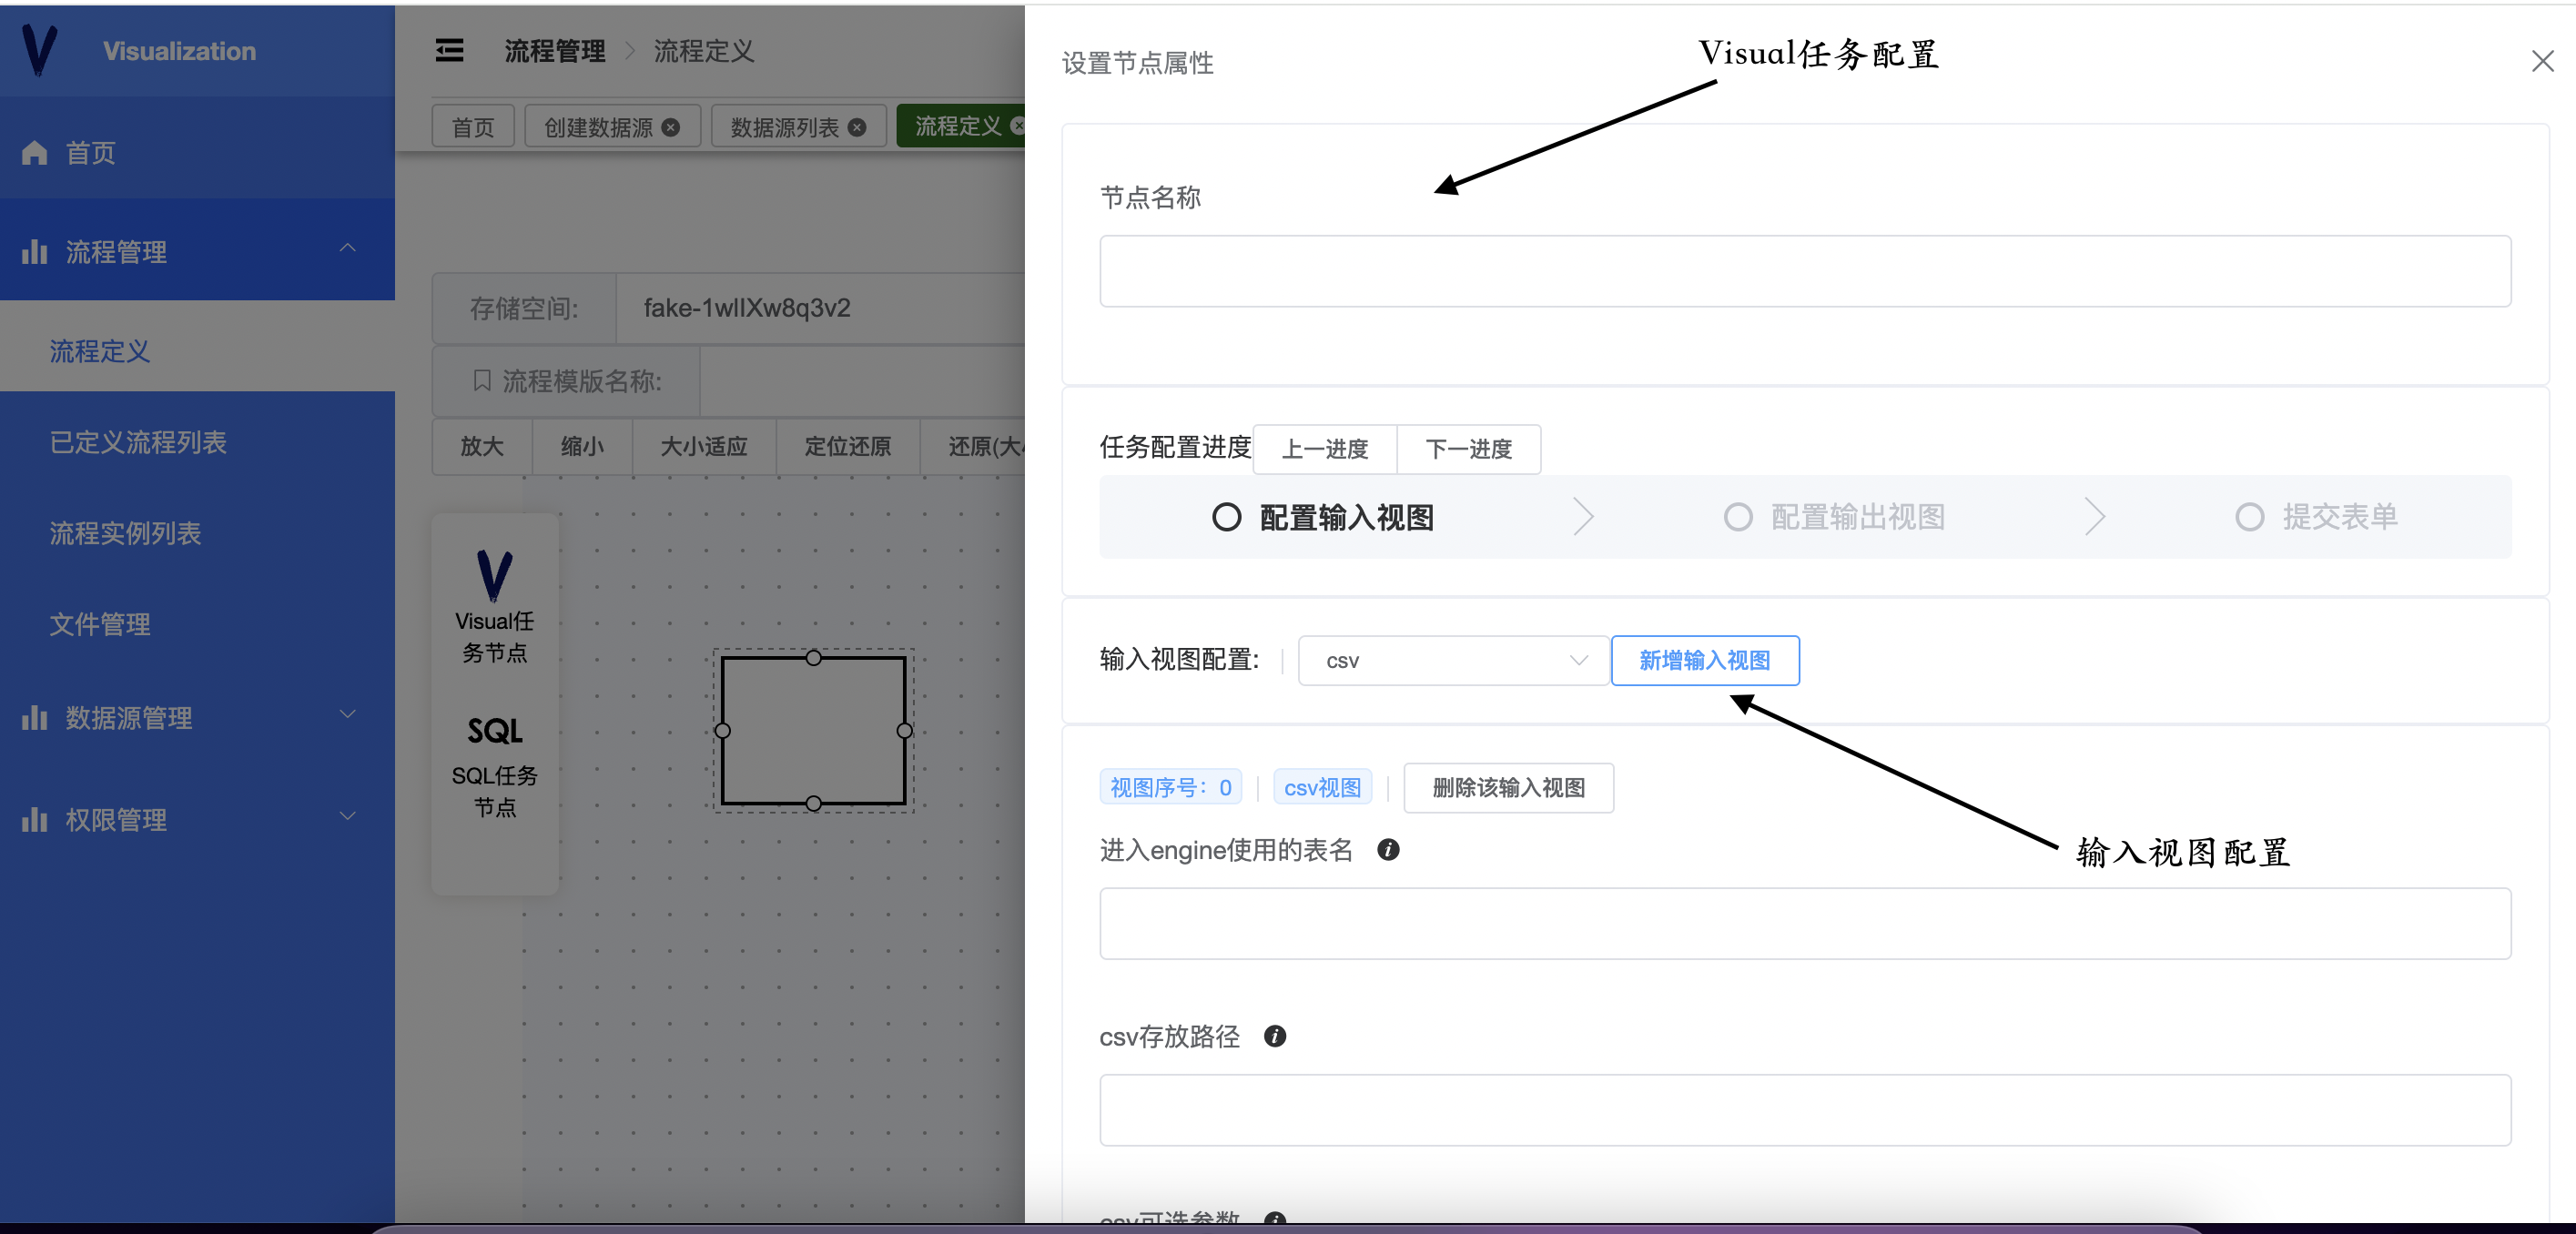Open 流程定义 in the sidebar
The width and height of the screenshot is (2576, 1234).
click(x=197, y=351)
